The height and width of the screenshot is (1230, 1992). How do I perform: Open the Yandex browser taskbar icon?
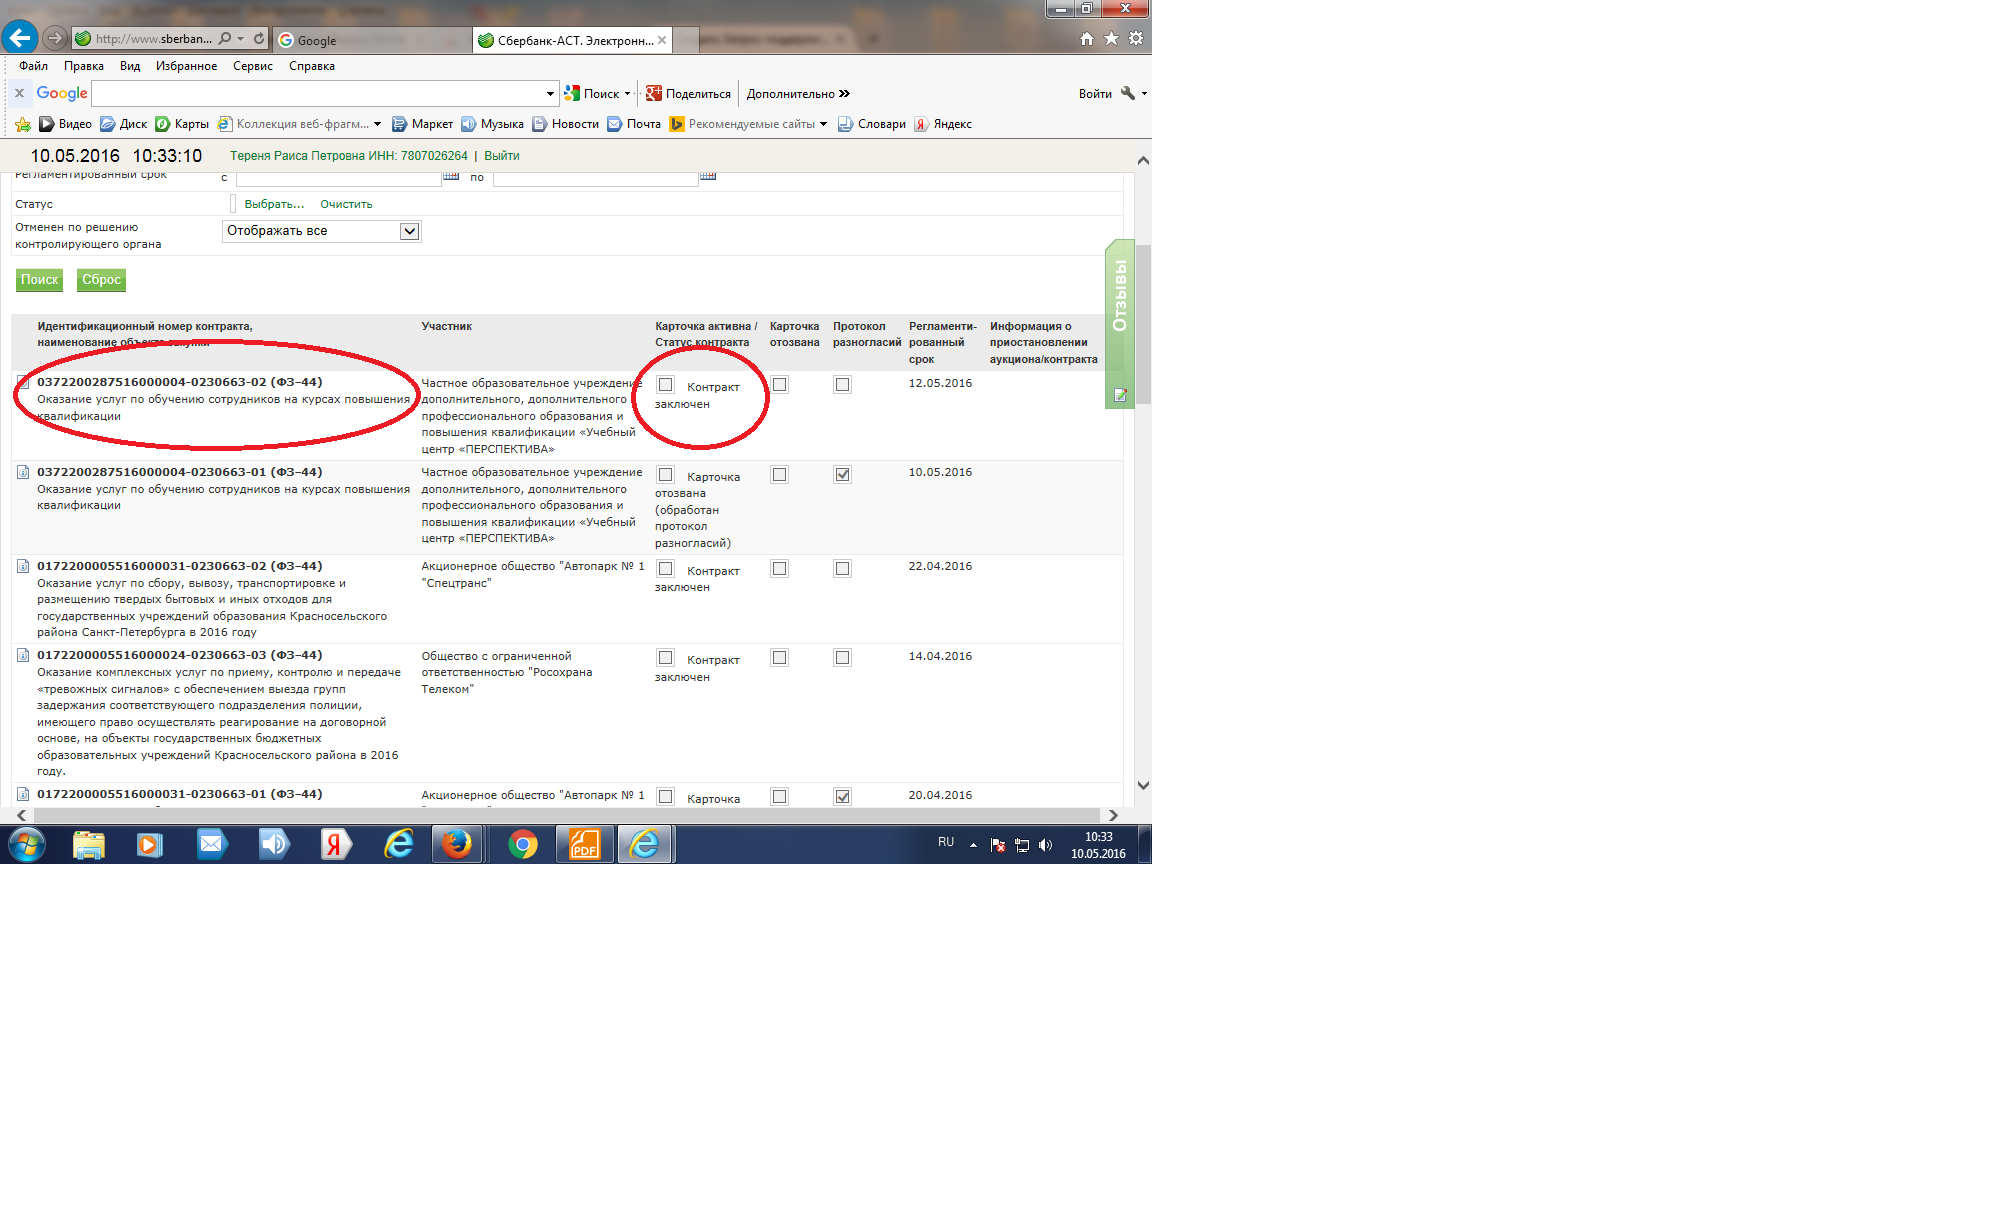[335, 845]
